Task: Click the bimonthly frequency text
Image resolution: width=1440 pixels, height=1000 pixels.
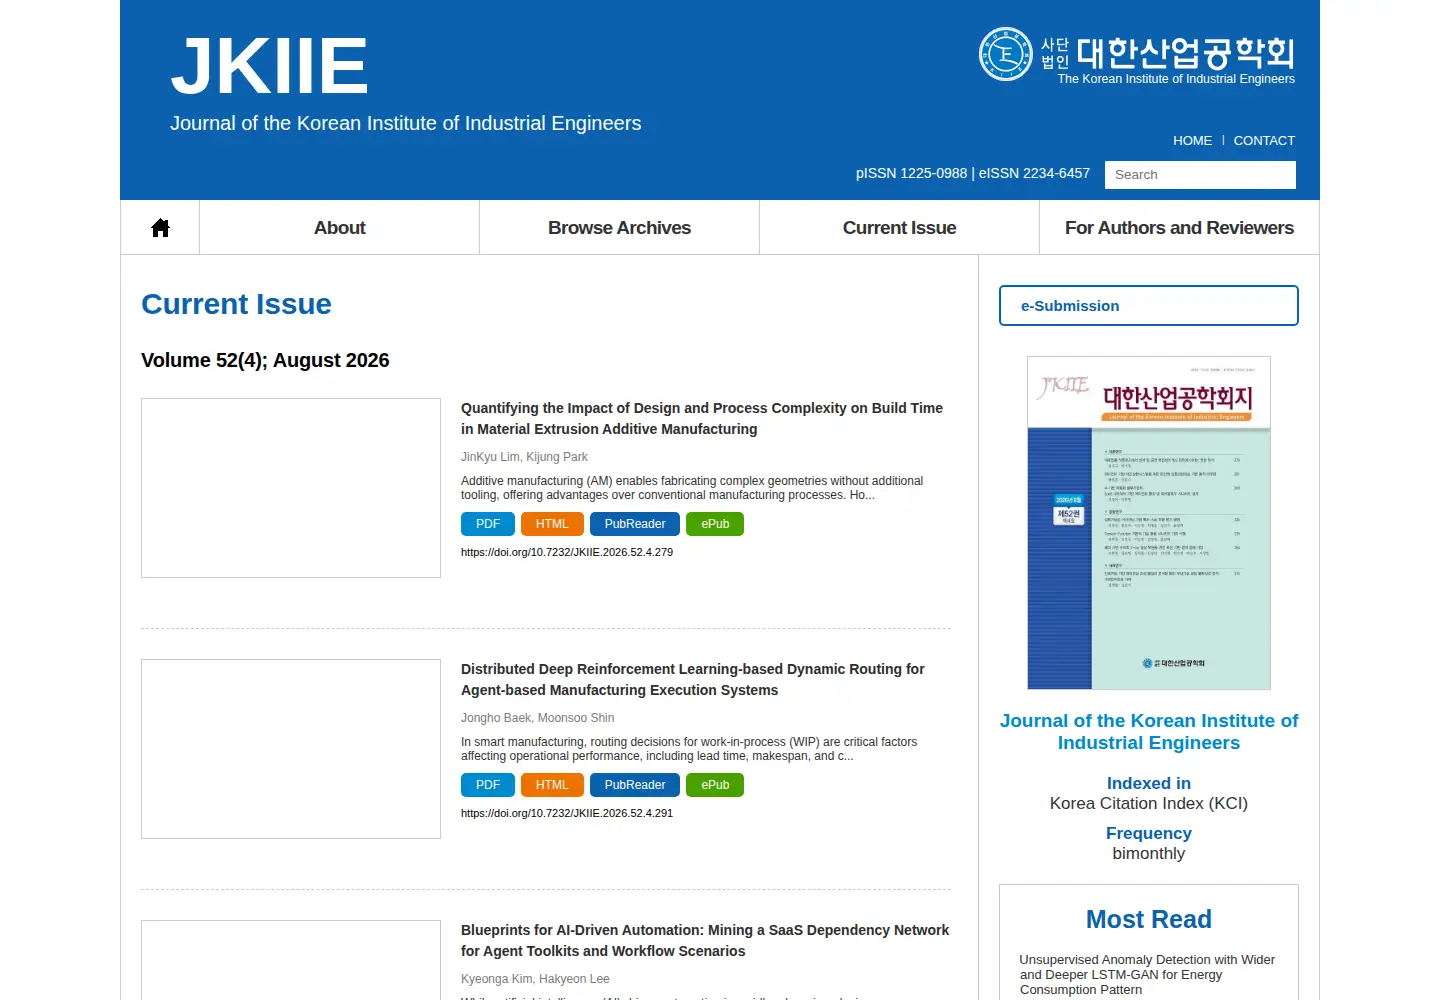Action: click(1149, 854)
